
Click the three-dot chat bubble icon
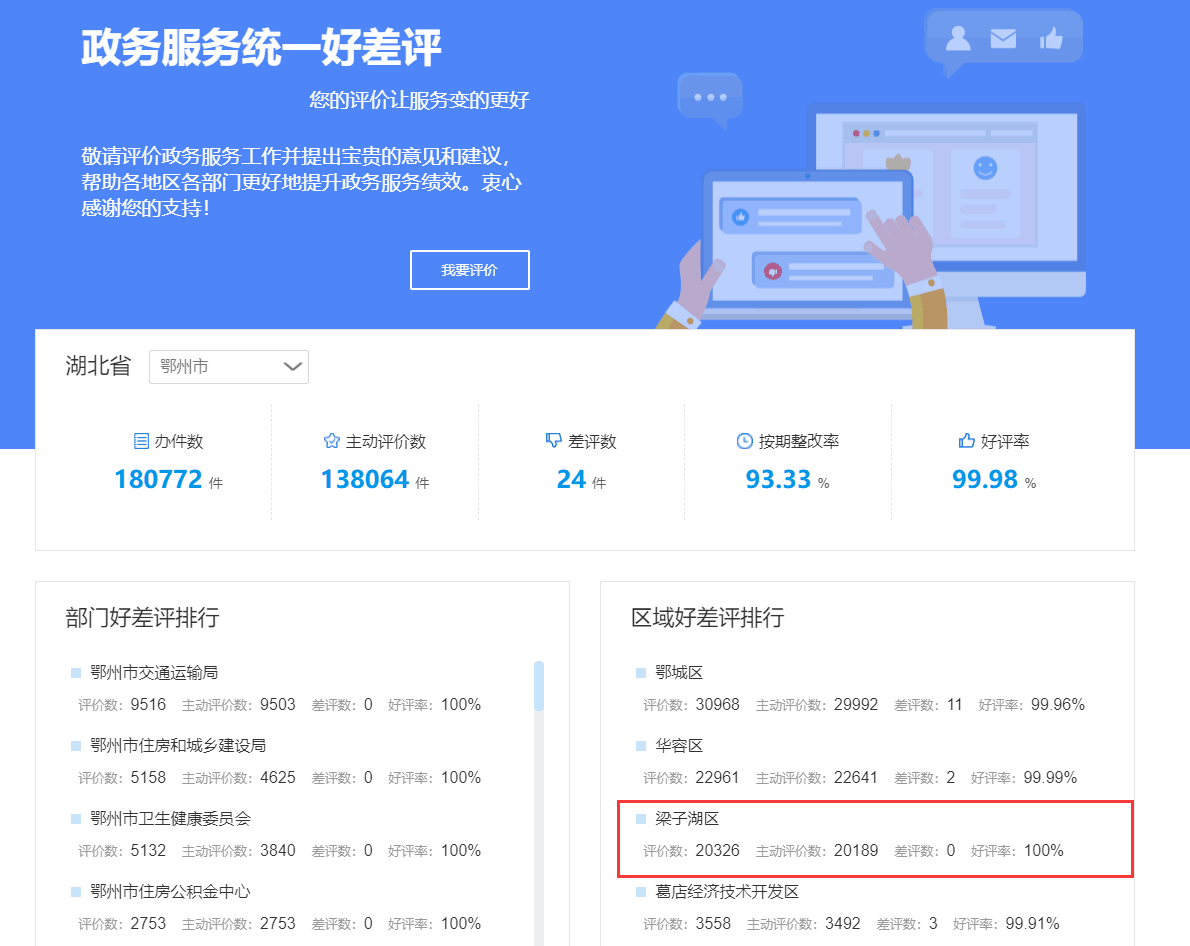[x=710, y=99]
